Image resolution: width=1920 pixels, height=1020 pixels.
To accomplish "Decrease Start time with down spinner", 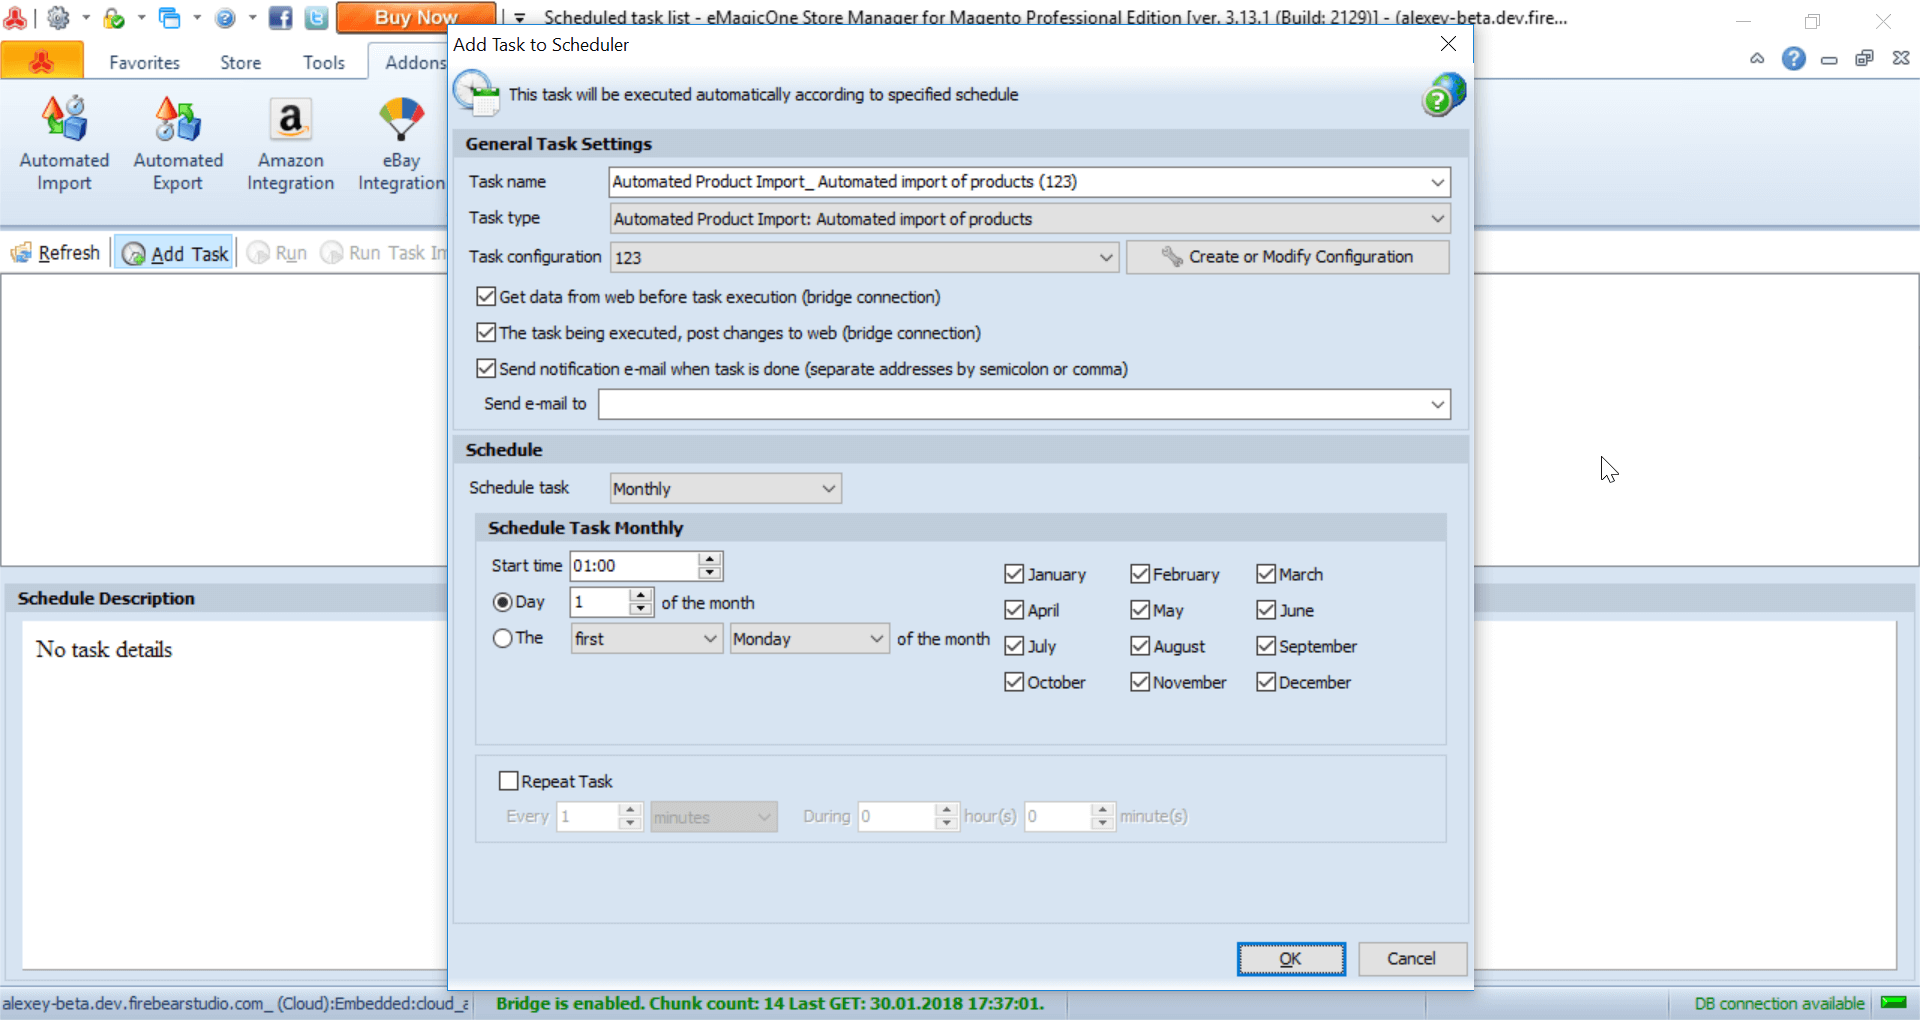I will point(710,572).
